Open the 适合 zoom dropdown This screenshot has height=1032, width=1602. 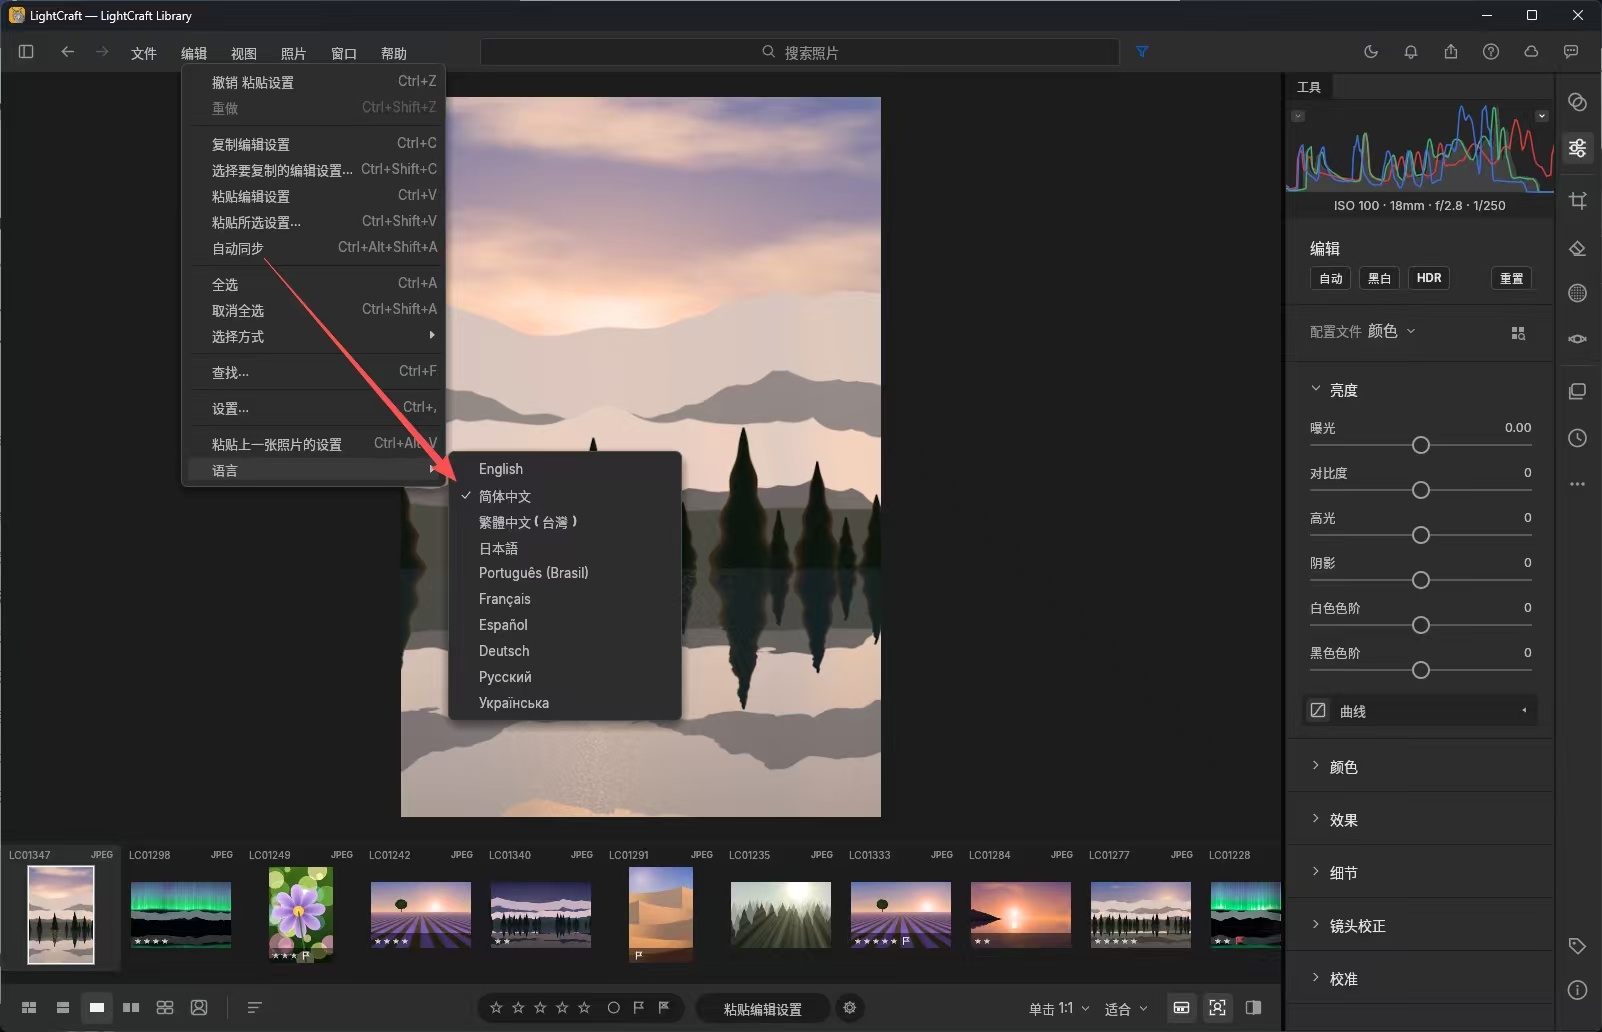pyautogui.click(x=1126, y=1009)
